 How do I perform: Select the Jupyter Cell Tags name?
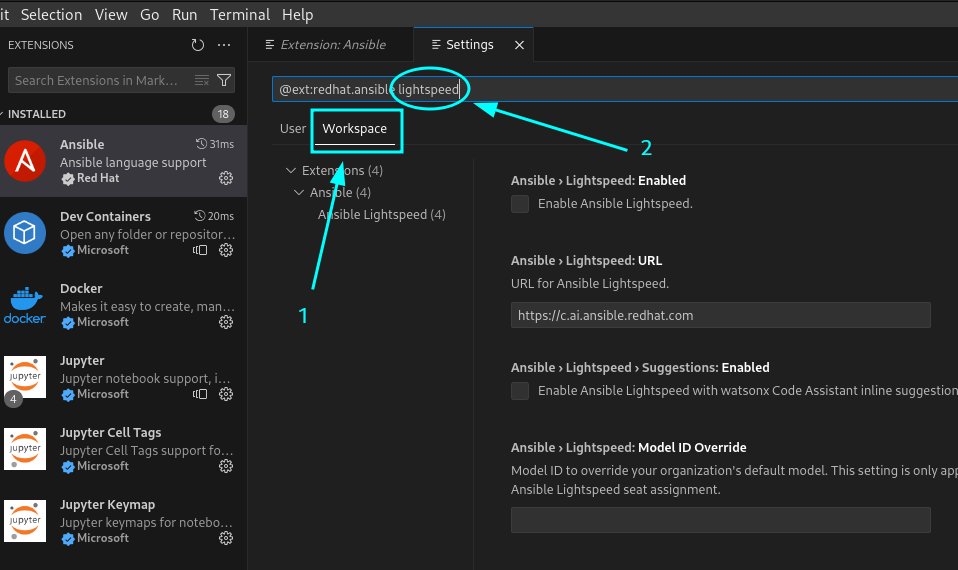tap(111, 433)
